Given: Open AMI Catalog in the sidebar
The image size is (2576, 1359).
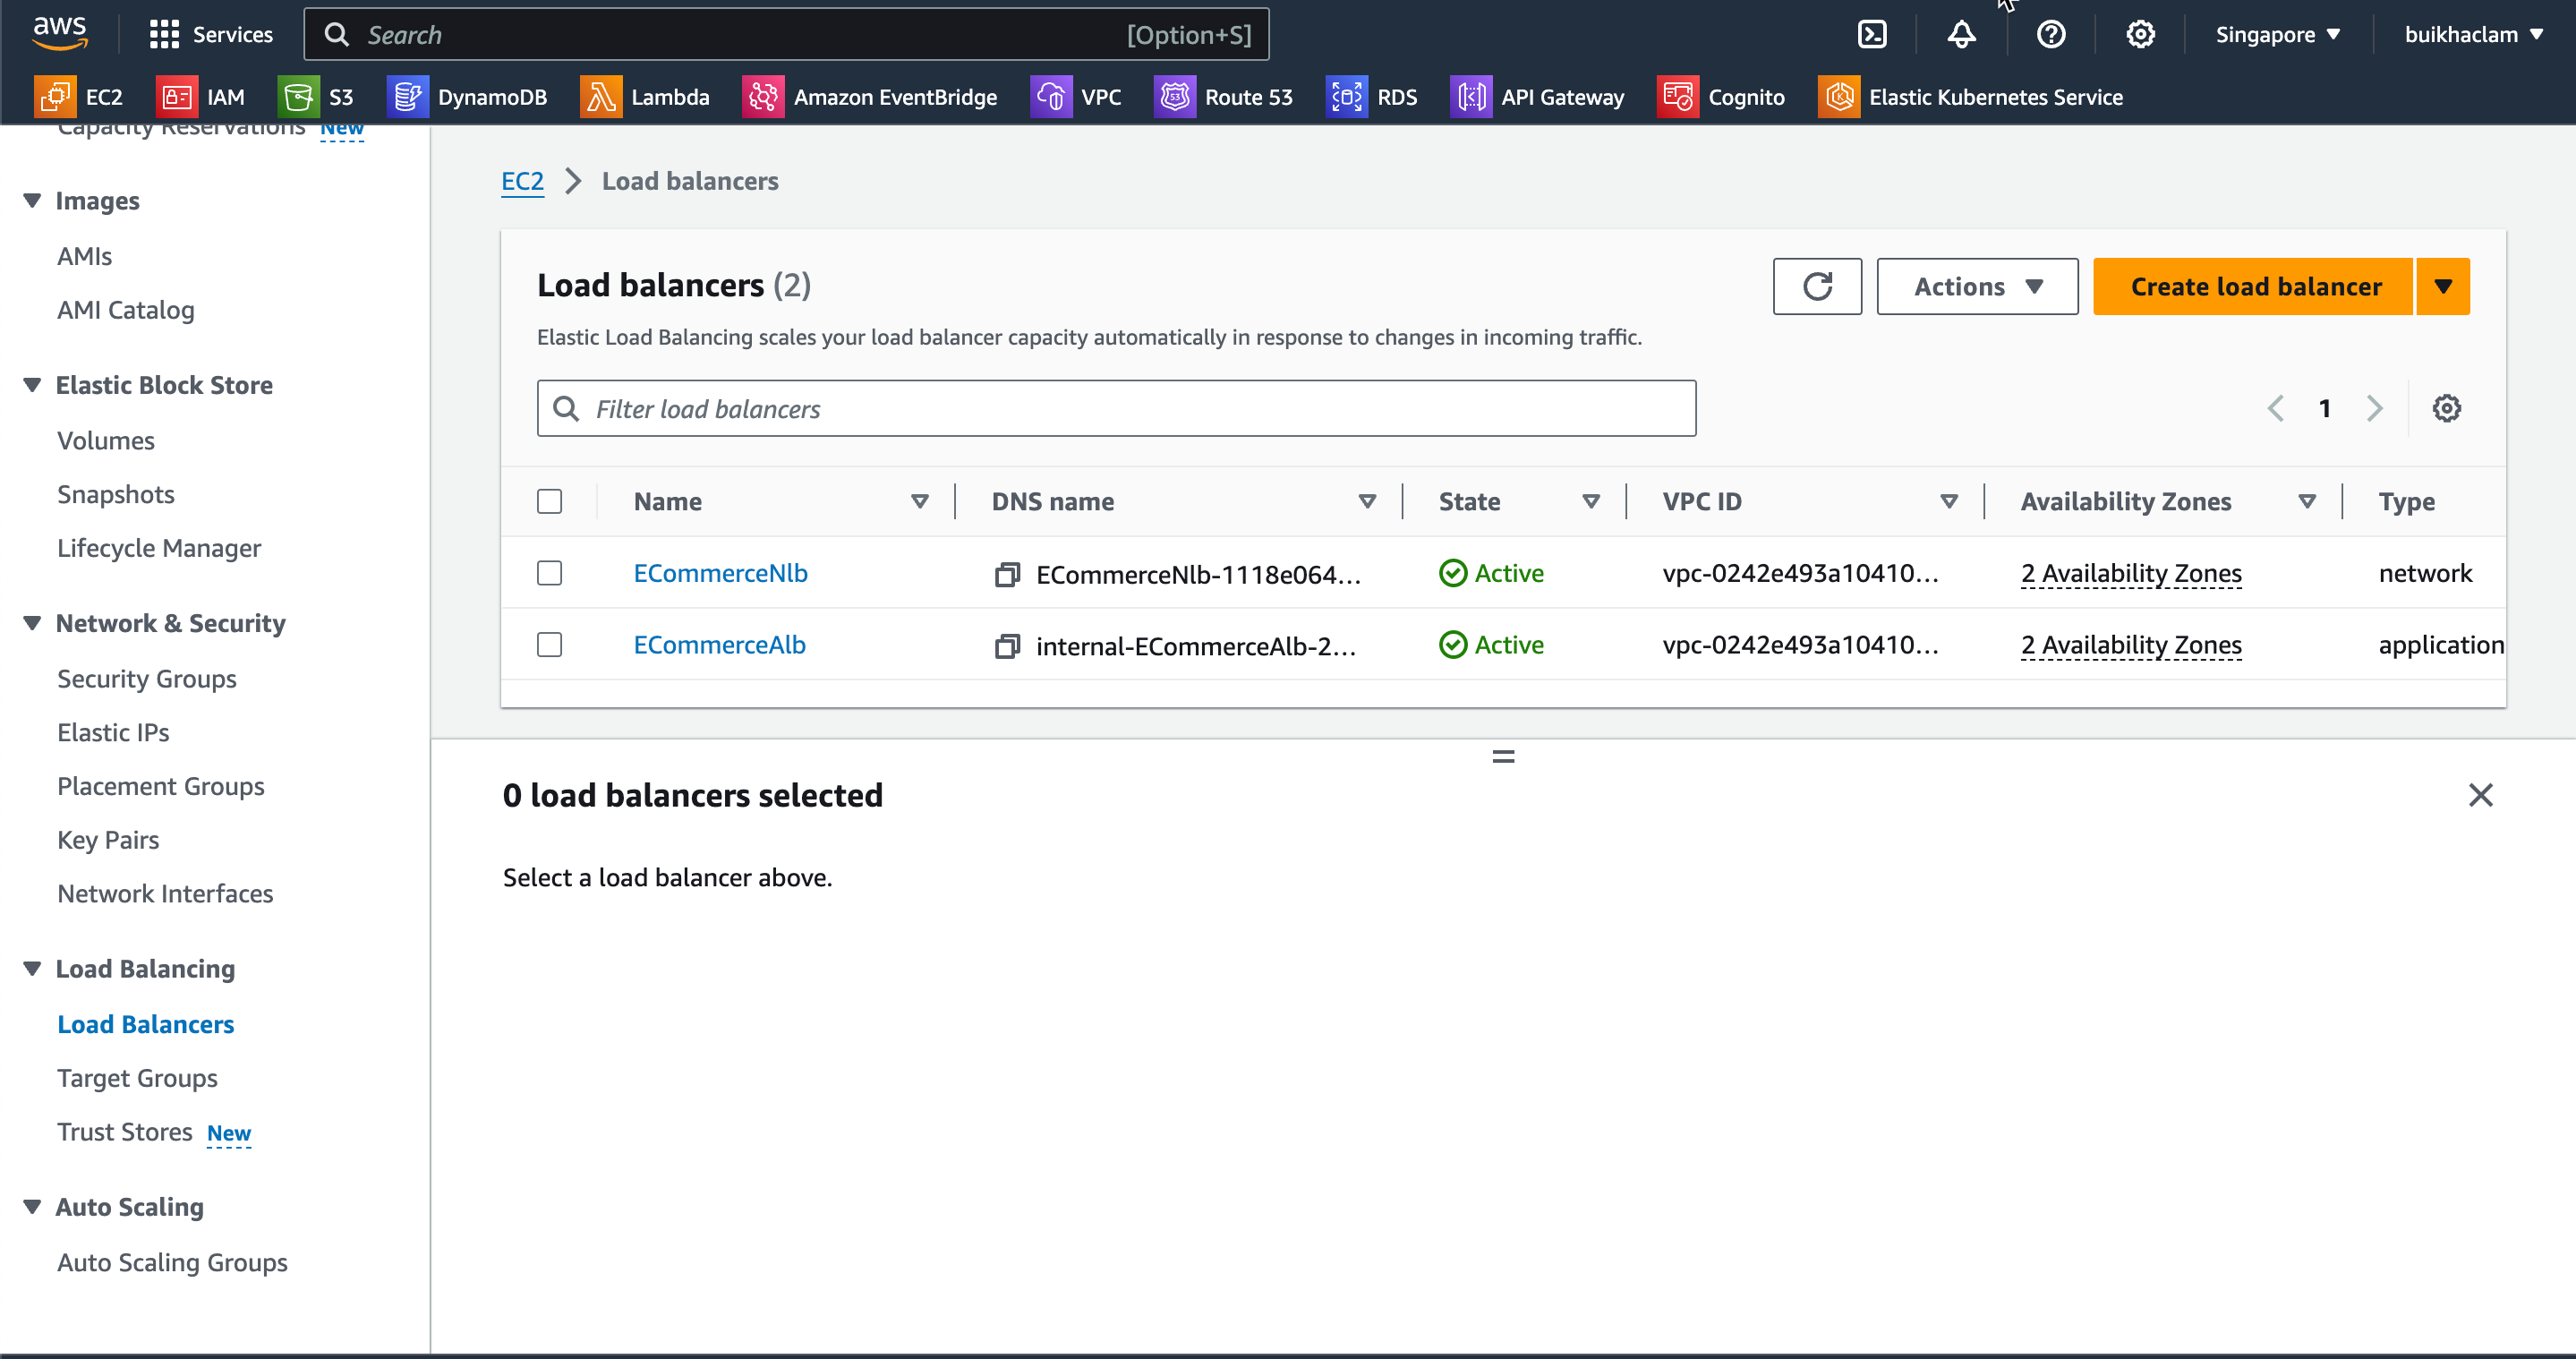Looking at the screenshot, I should coord(126,310).
